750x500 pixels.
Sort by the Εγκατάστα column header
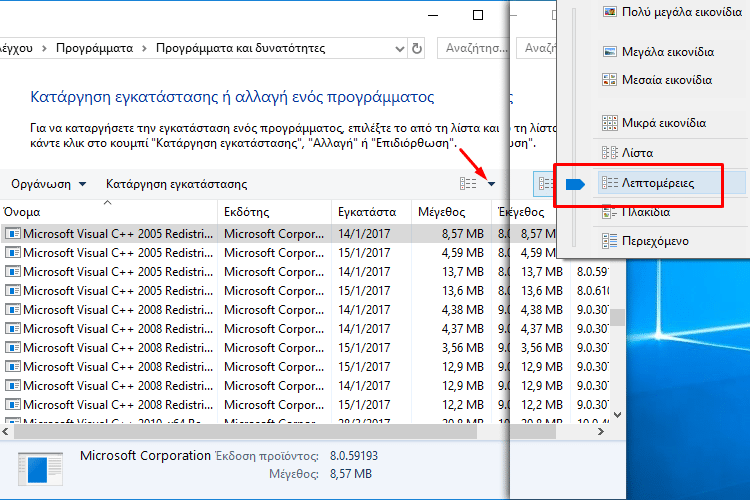coord(371,212)
